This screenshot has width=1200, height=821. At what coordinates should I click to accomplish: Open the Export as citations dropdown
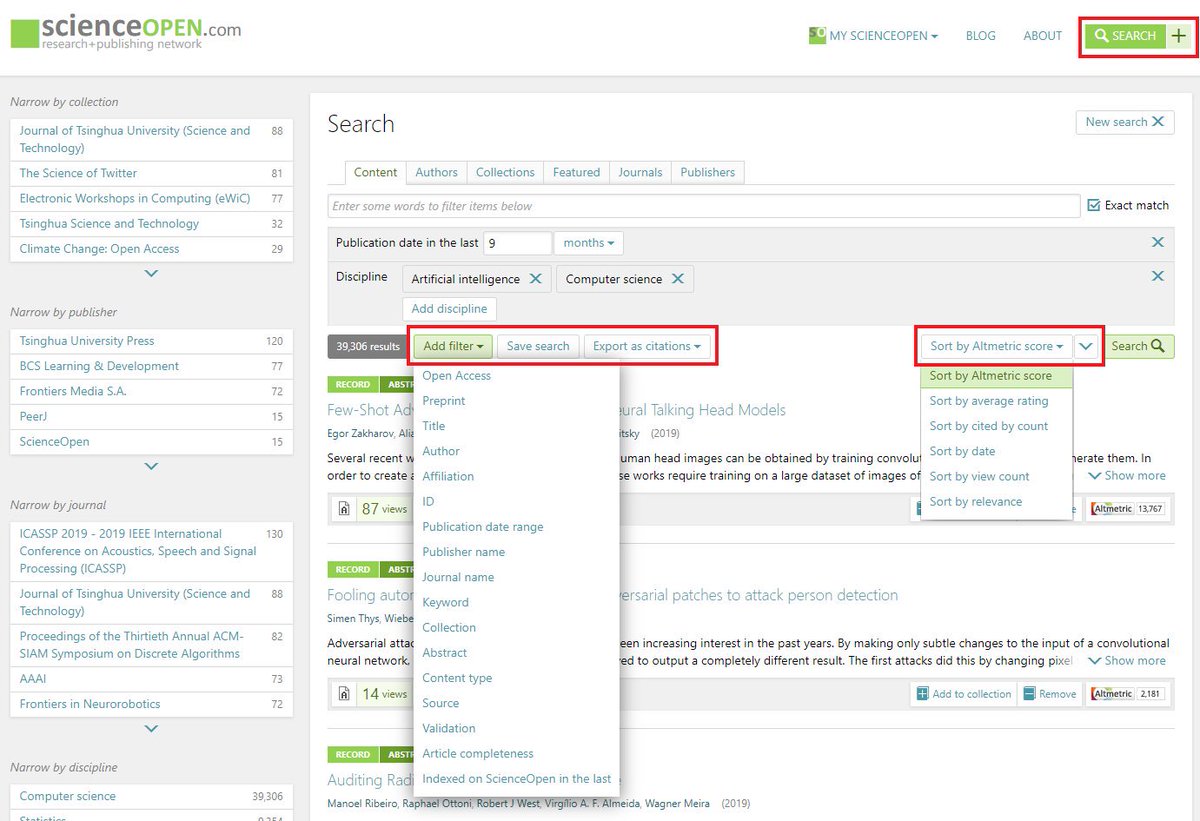pyautogui.click(x=647, y=346)
